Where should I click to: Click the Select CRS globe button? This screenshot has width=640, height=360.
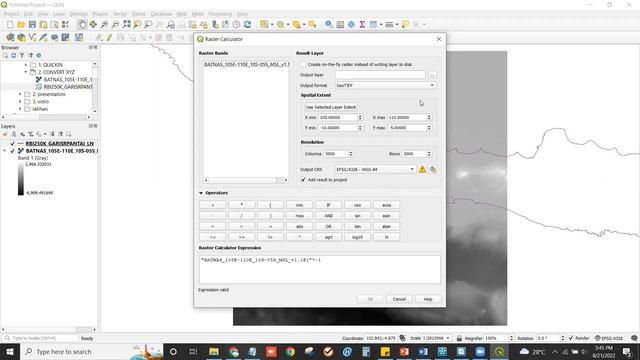pos(433,169)
